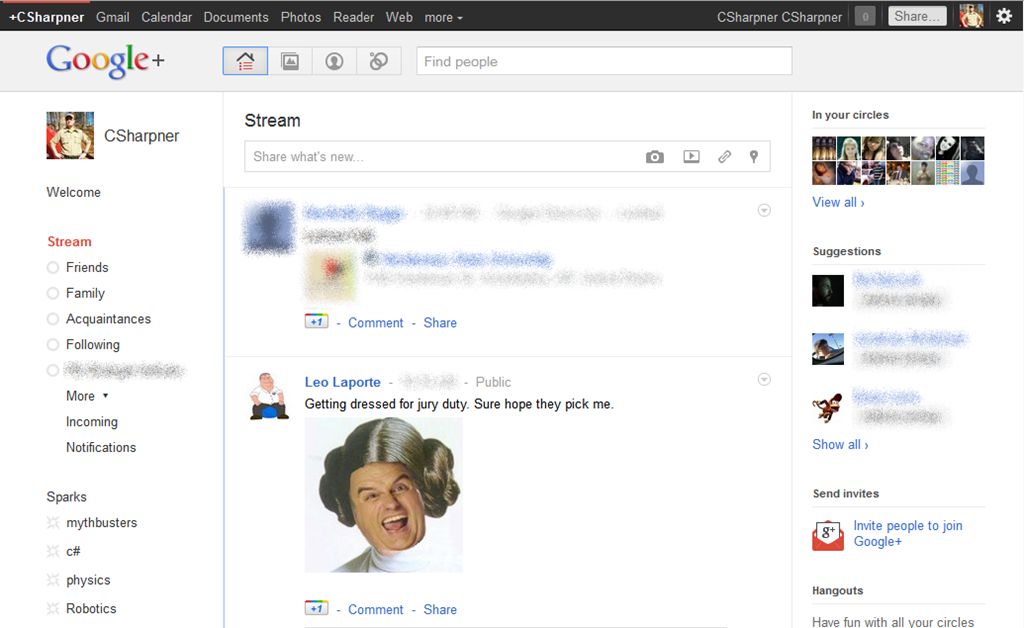Image resolution: width=1024 pixels, height=628 pixels.
Task: Click the Find people search box
Action: tap(604, 61)
